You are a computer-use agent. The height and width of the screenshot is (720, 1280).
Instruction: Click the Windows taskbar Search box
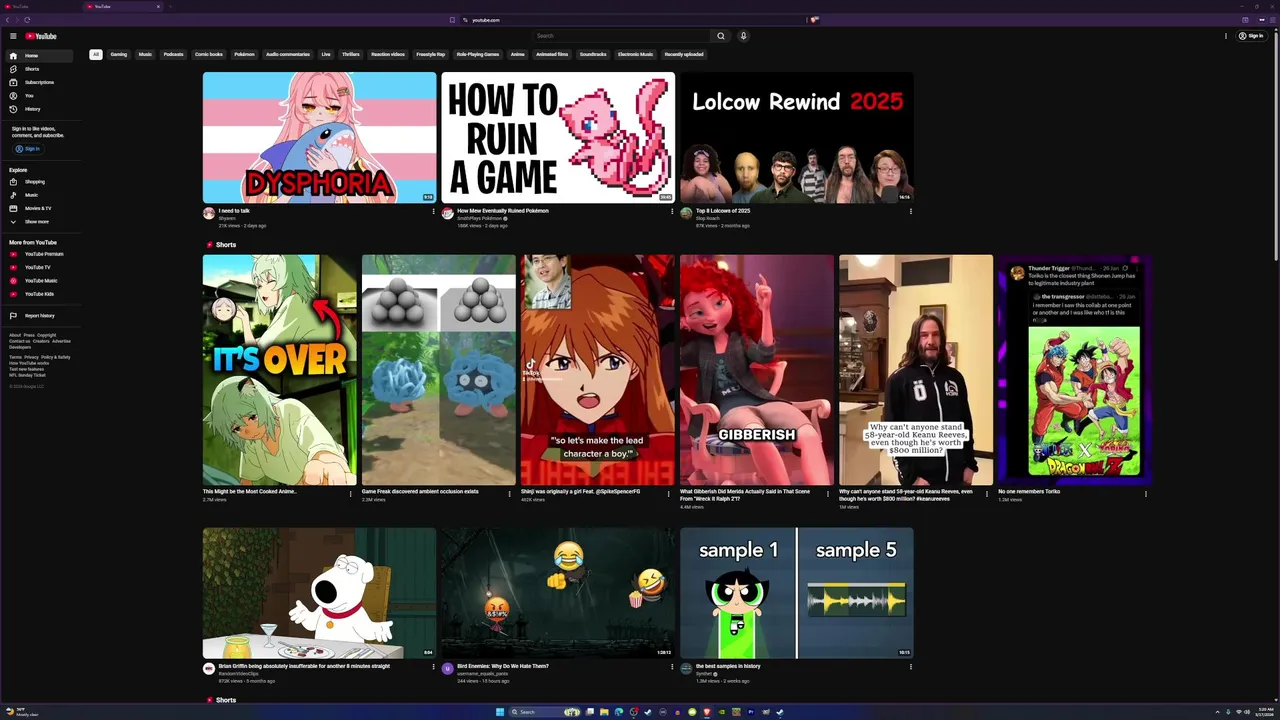pos(545,712)
